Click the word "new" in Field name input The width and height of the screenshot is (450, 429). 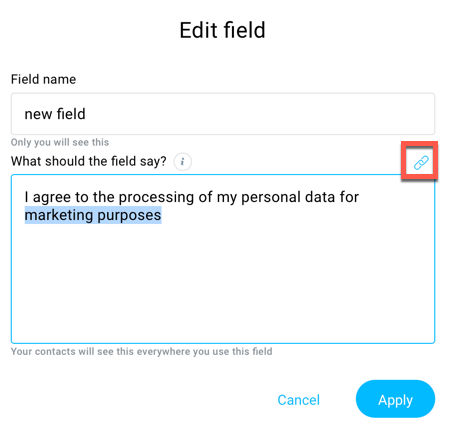click(x=38, y=115)
